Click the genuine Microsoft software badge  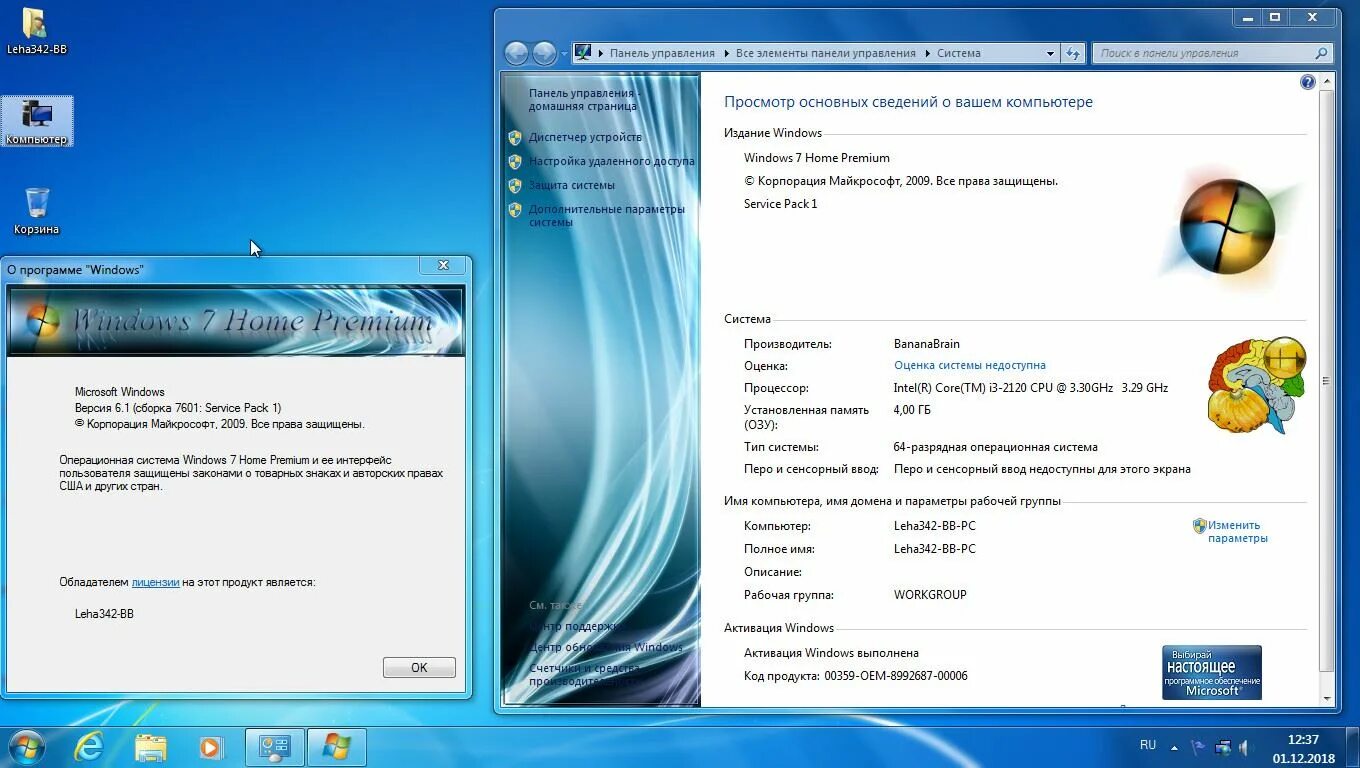tap(1212, 672)
